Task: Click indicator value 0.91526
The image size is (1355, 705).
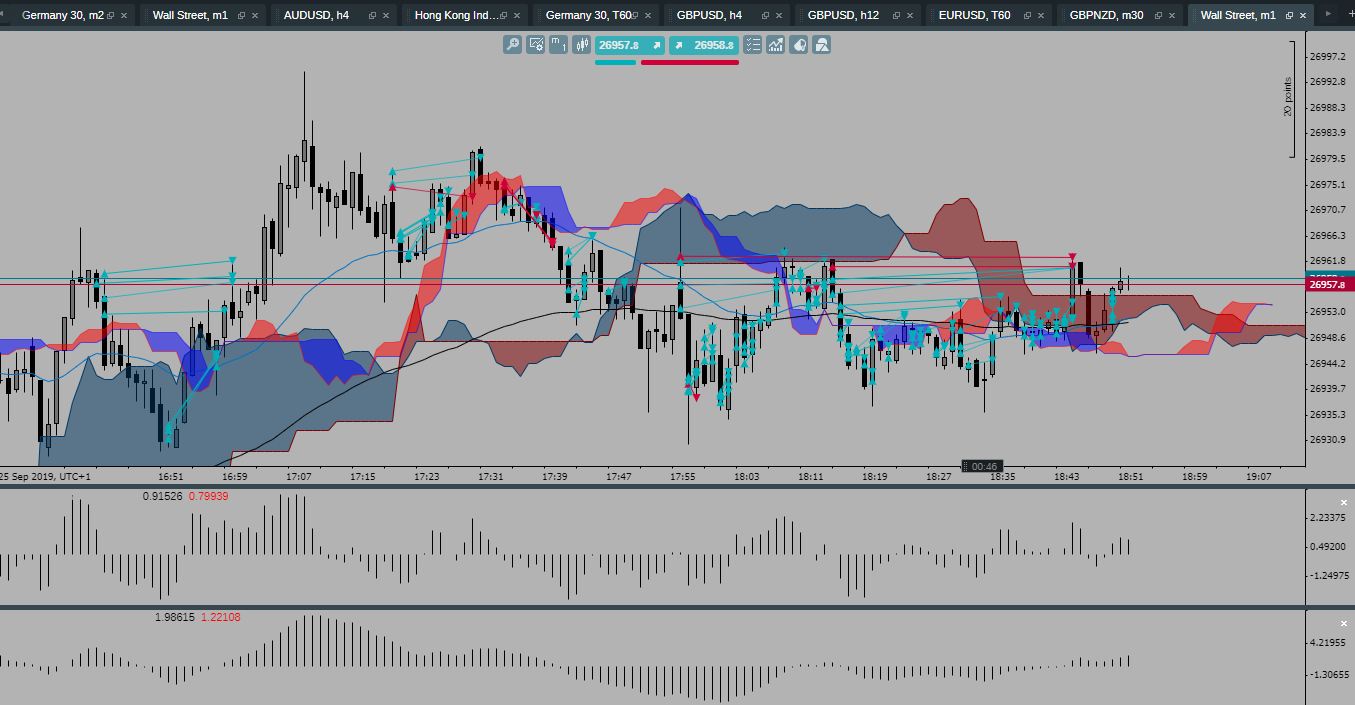Action: pyautogui.click(x=163, y=496)
